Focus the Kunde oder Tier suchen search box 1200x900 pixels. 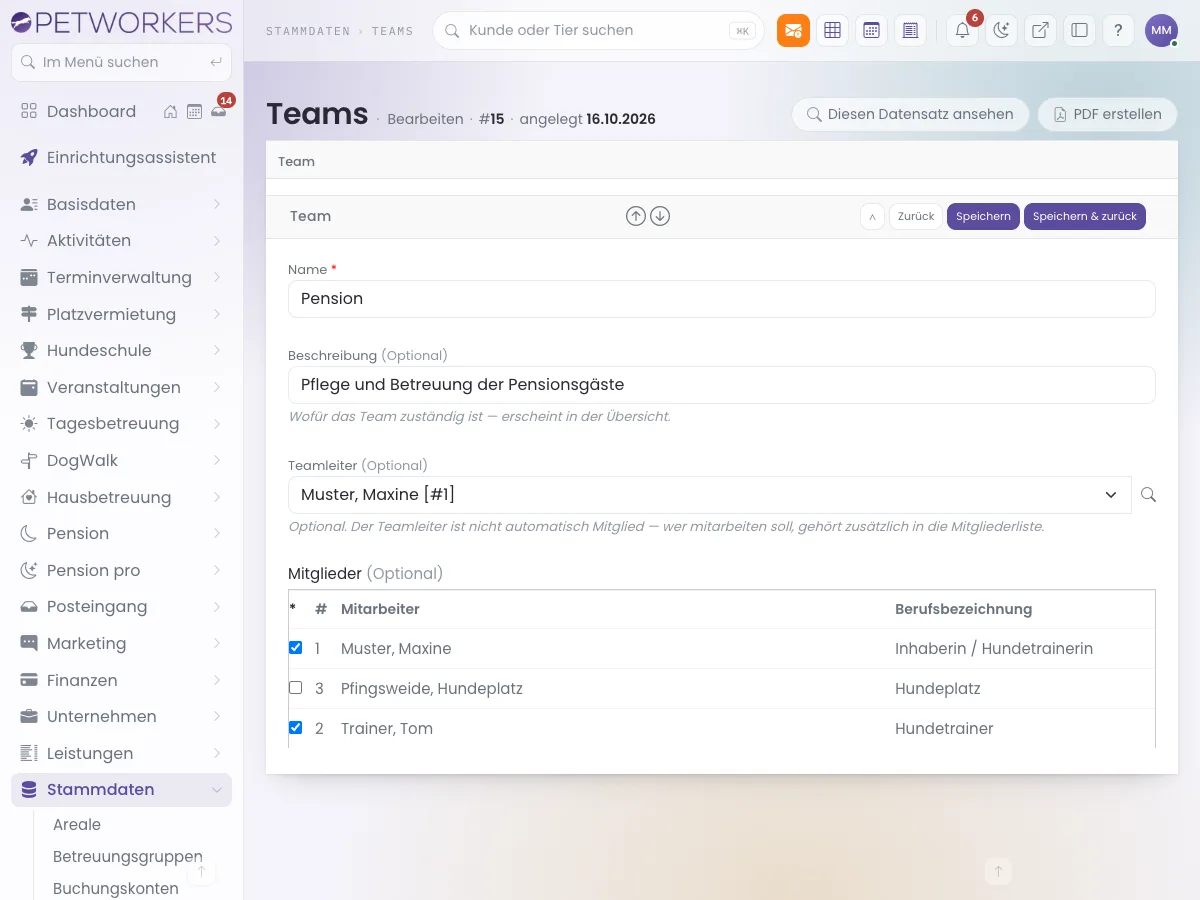[598, 31]
